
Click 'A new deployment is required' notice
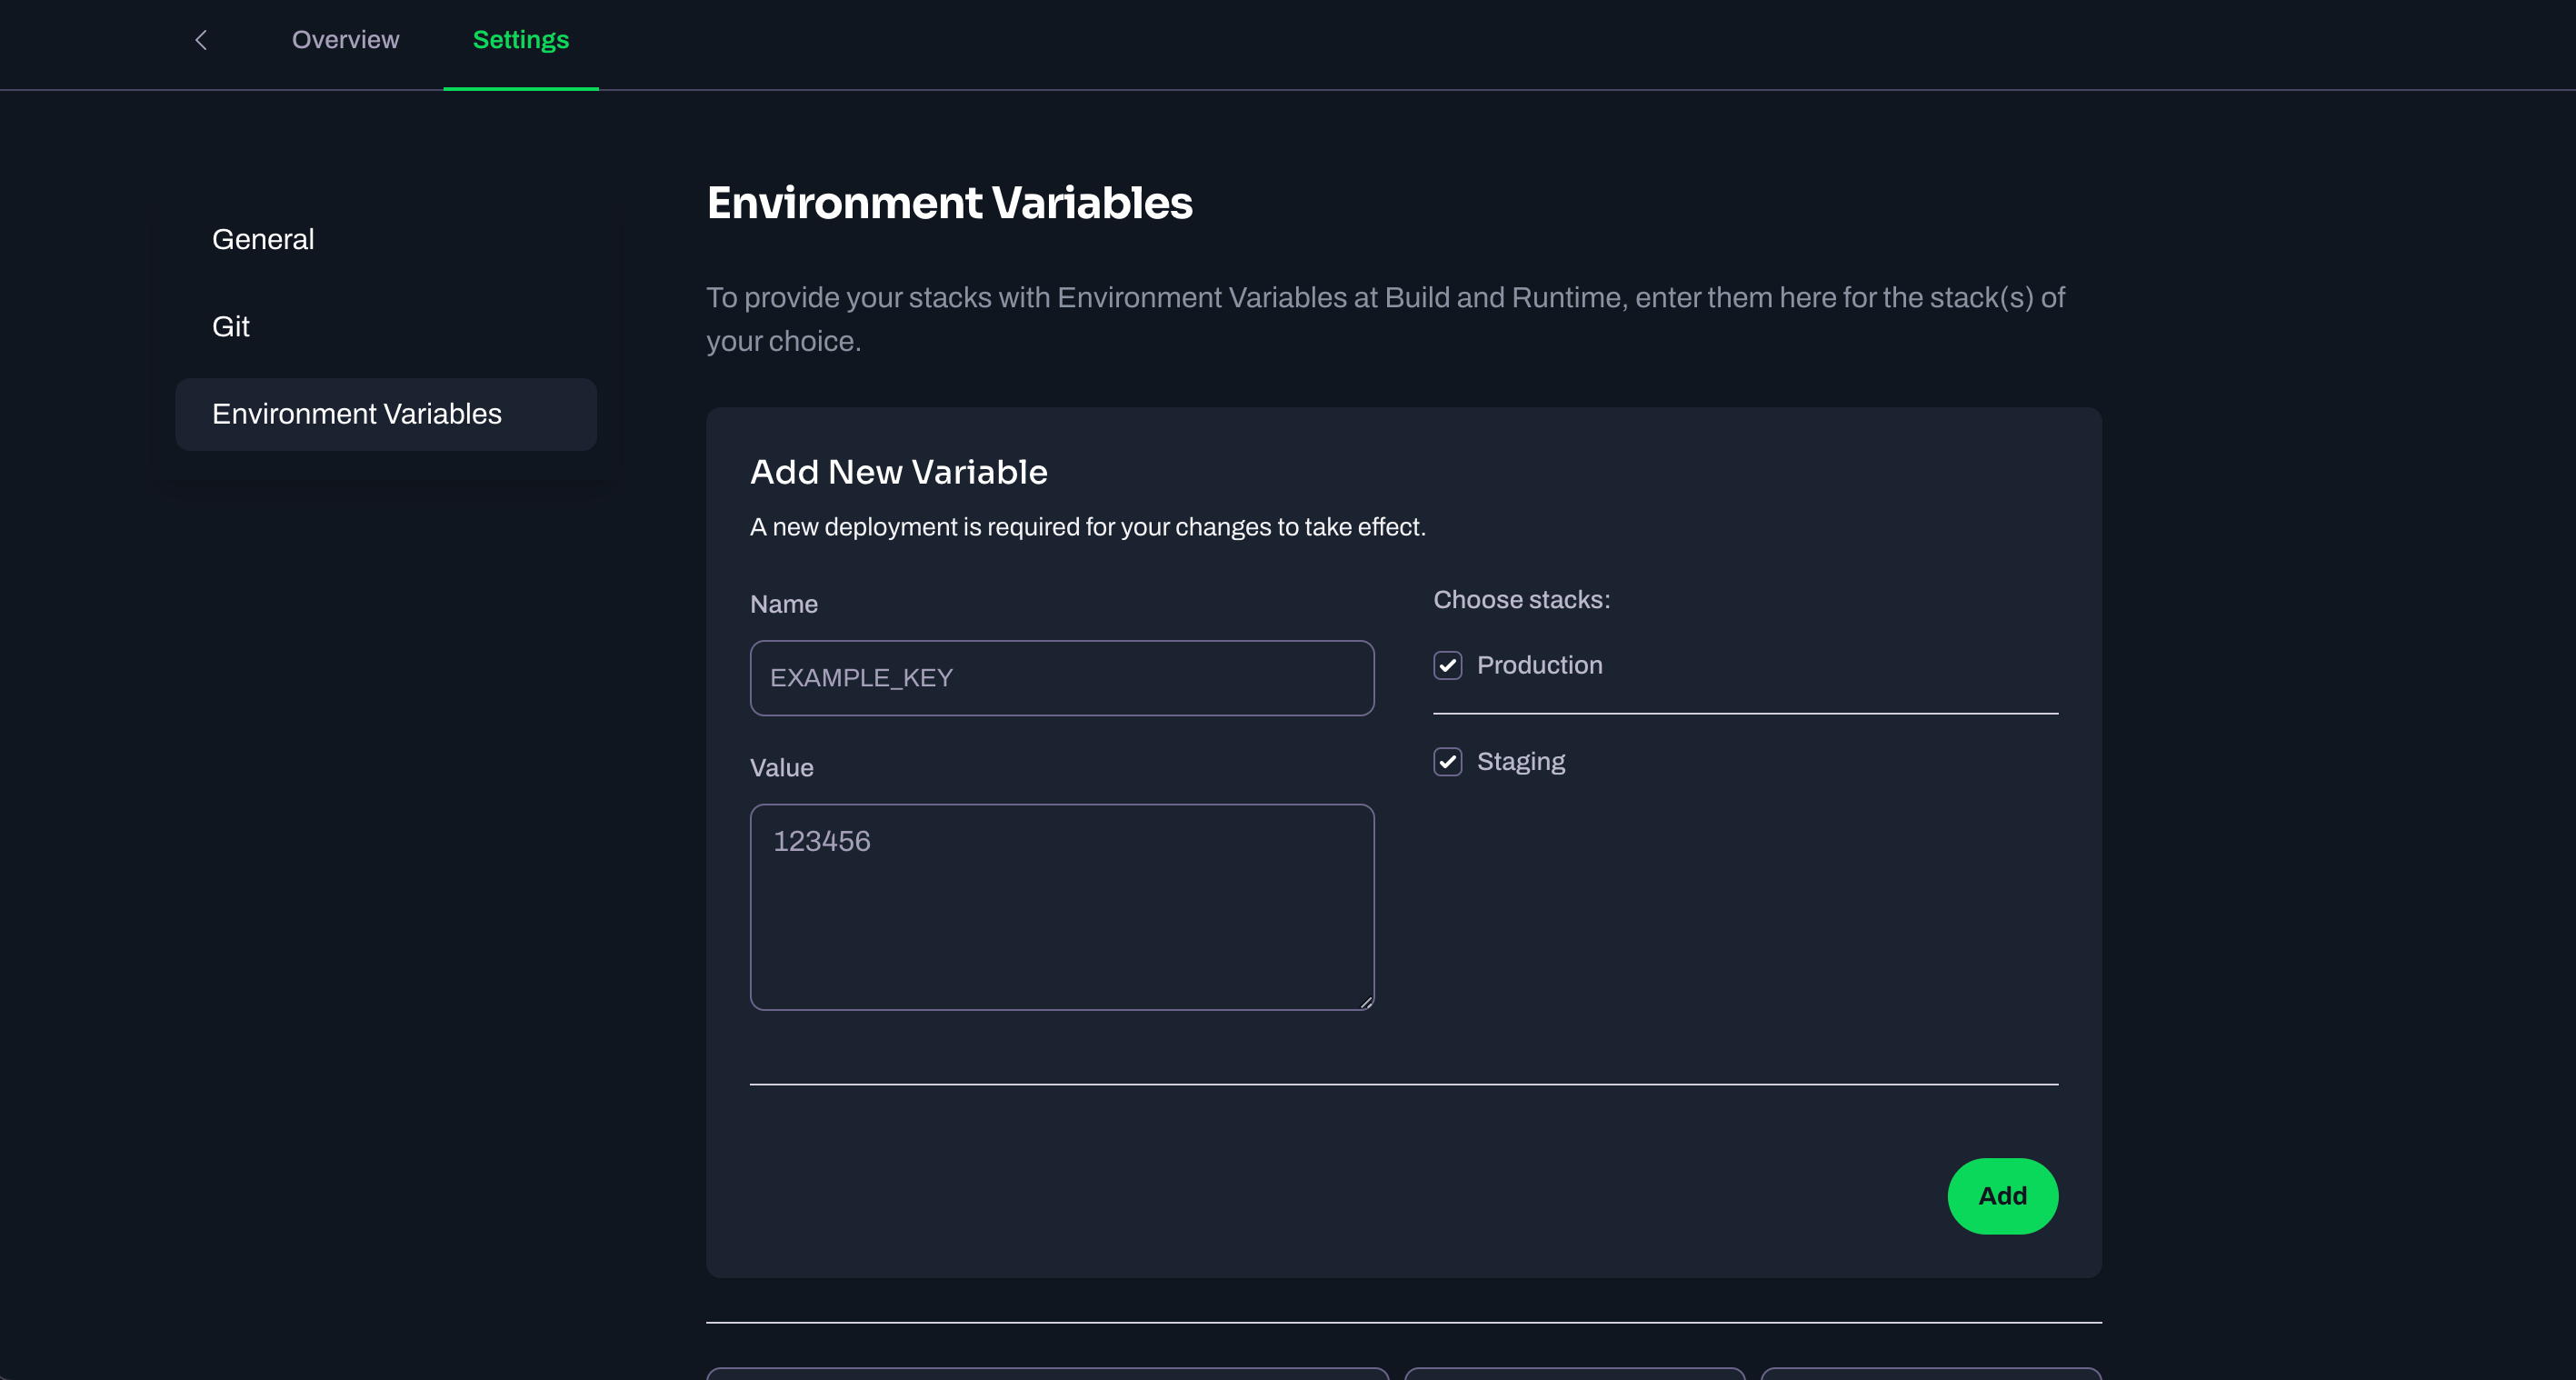[x=1088, y=527]
